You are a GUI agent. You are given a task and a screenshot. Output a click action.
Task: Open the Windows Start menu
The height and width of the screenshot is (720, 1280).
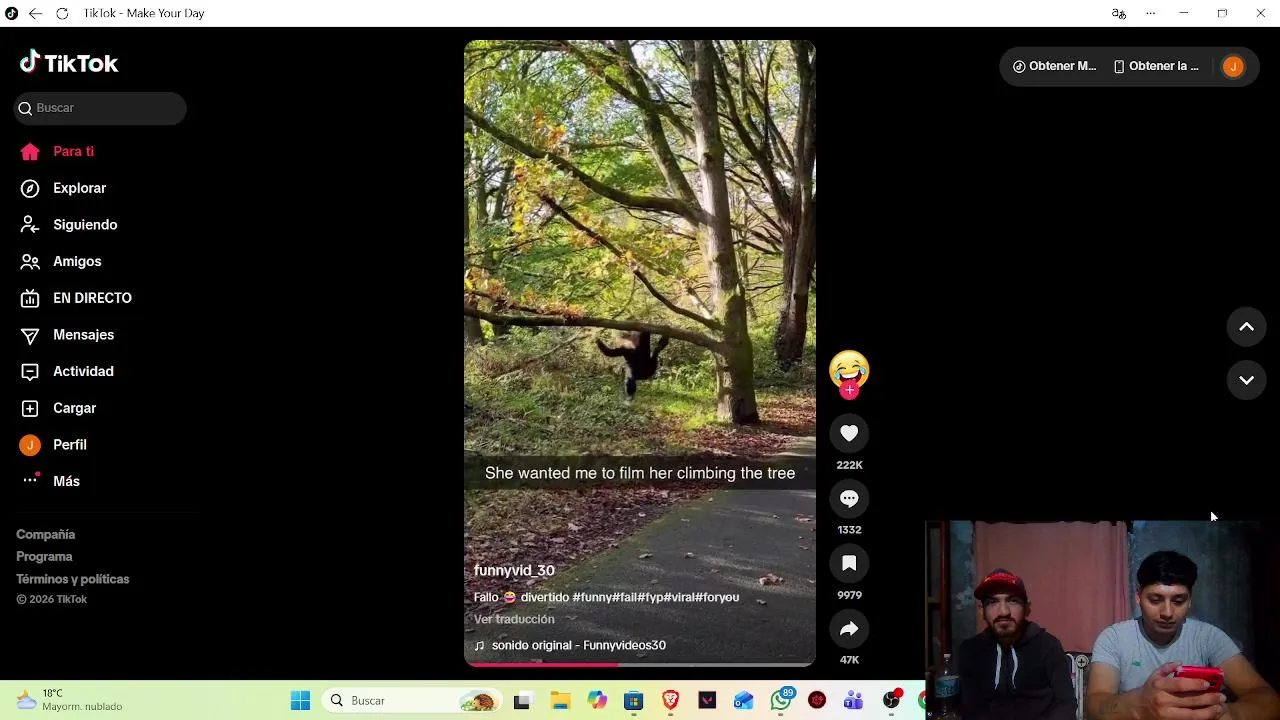(300, 701)
